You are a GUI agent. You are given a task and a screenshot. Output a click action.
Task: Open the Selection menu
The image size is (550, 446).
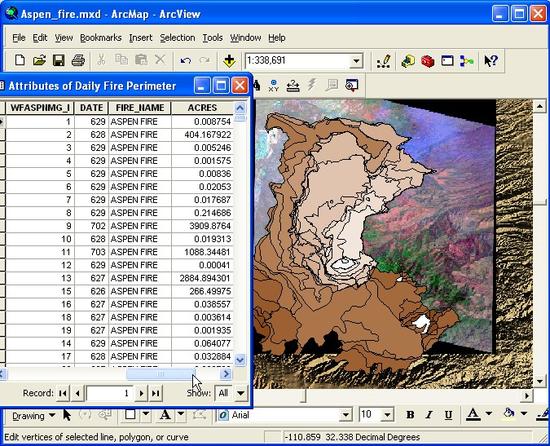[177, 38]
